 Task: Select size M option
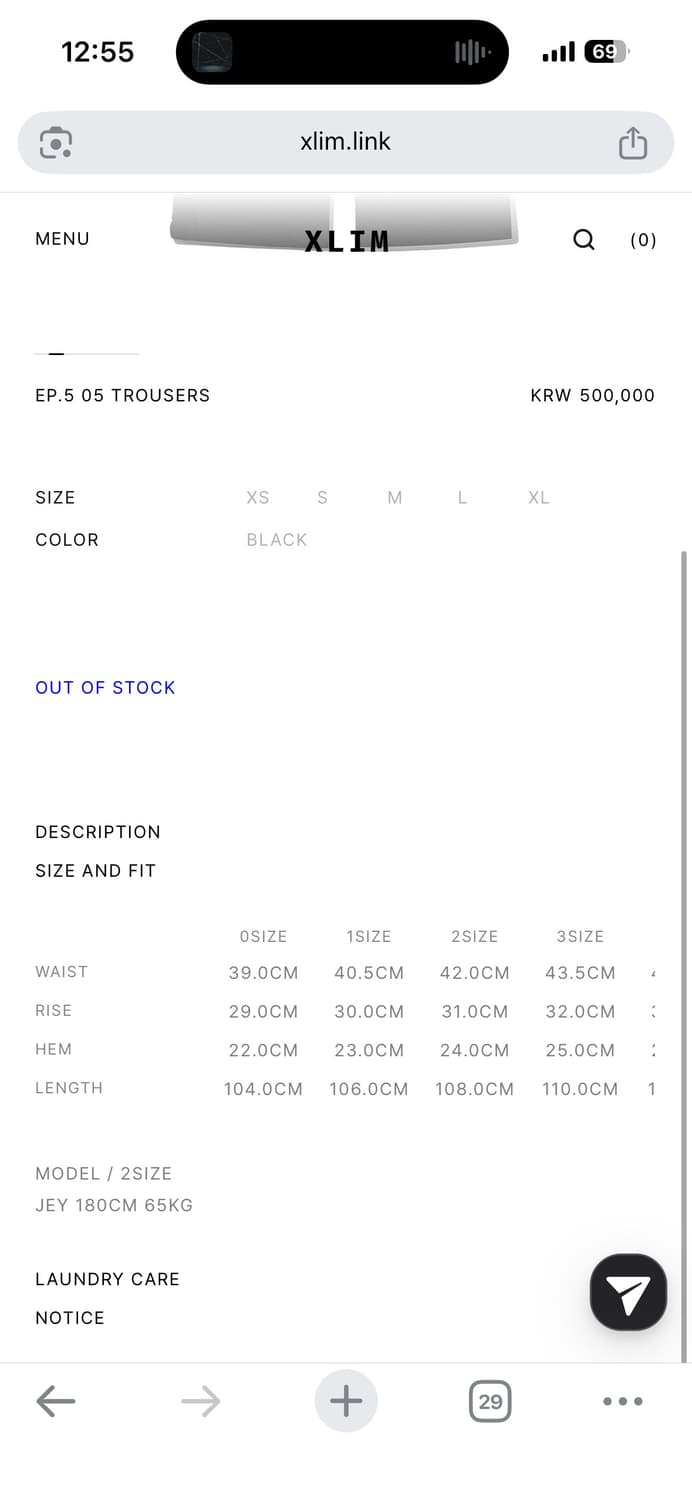(x=395, y=498)
